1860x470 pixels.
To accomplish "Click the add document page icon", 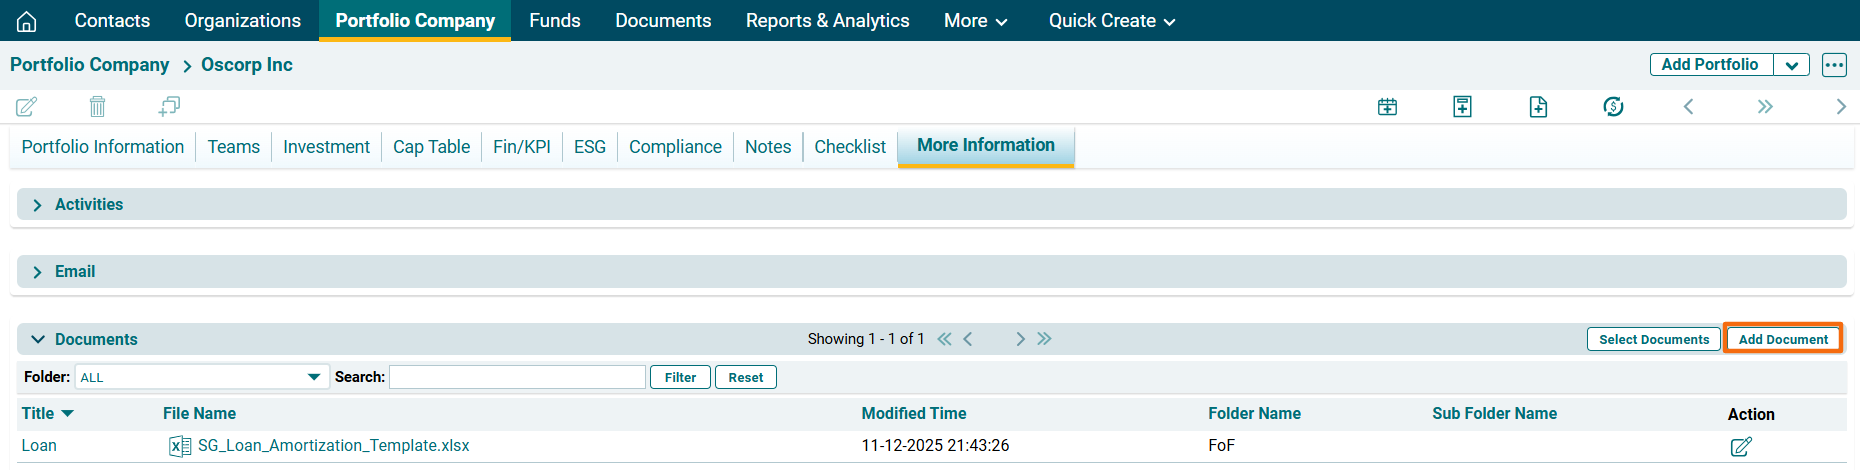I will [x=1538, y=107].
